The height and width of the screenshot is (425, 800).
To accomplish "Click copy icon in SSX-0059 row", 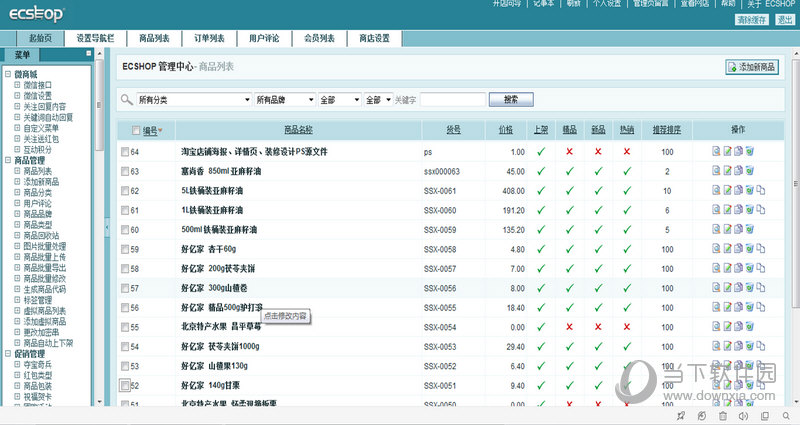I will [738, 229].
